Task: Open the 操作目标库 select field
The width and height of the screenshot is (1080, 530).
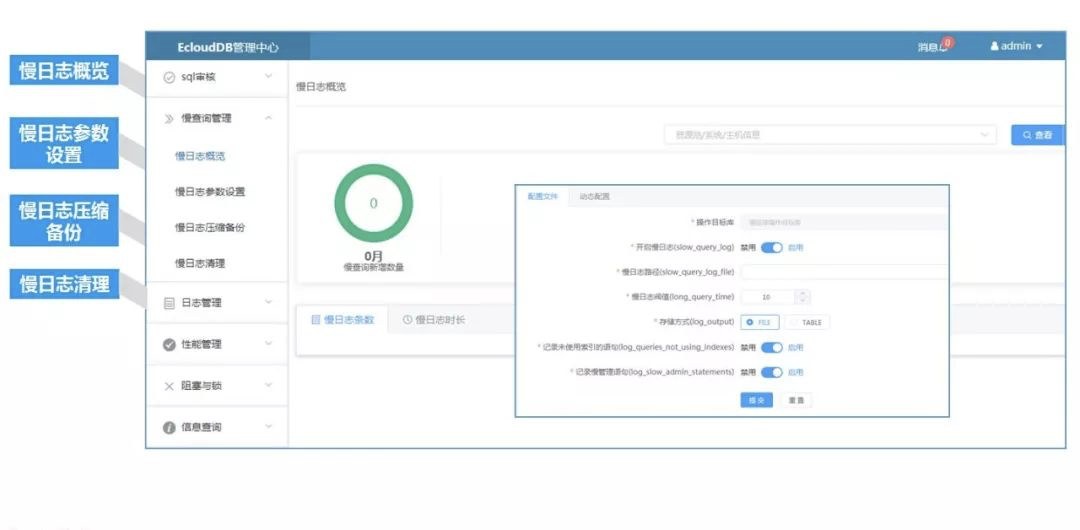Action: coord(844,222)
